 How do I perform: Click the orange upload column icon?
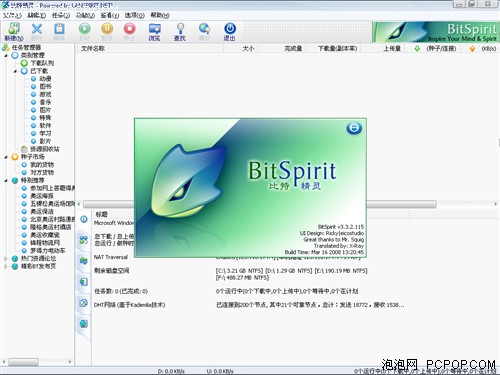[472, 49]
